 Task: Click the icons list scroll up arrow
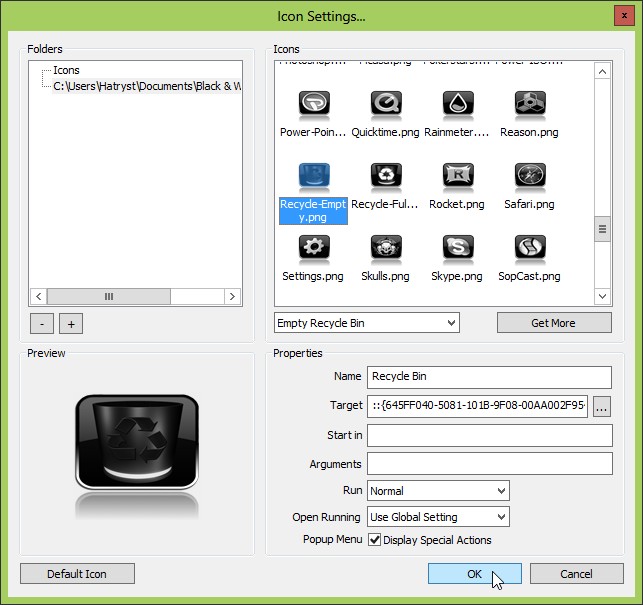tap(602, 72)
